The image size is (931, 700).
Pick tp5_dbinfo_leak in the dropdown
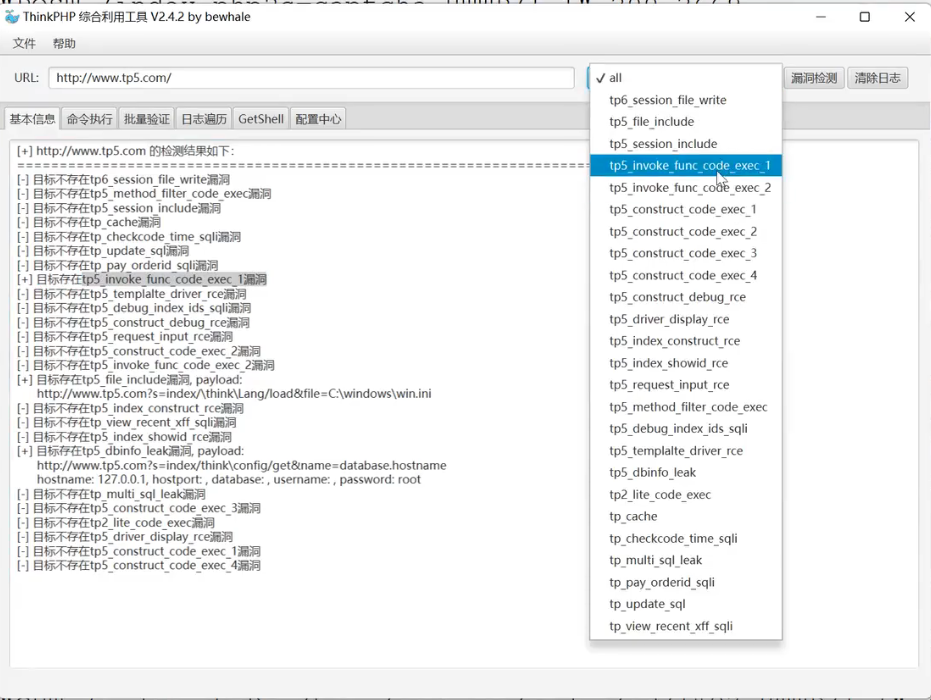point(686,473)
